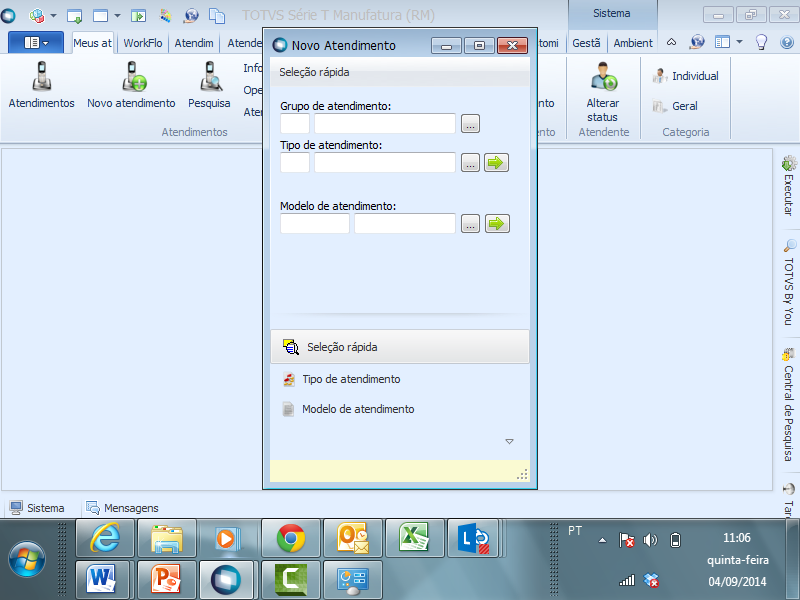Switch to the Ambient ribbon tab
The height and width of the screenshot is (600, 800).
(x=633, y=43)
